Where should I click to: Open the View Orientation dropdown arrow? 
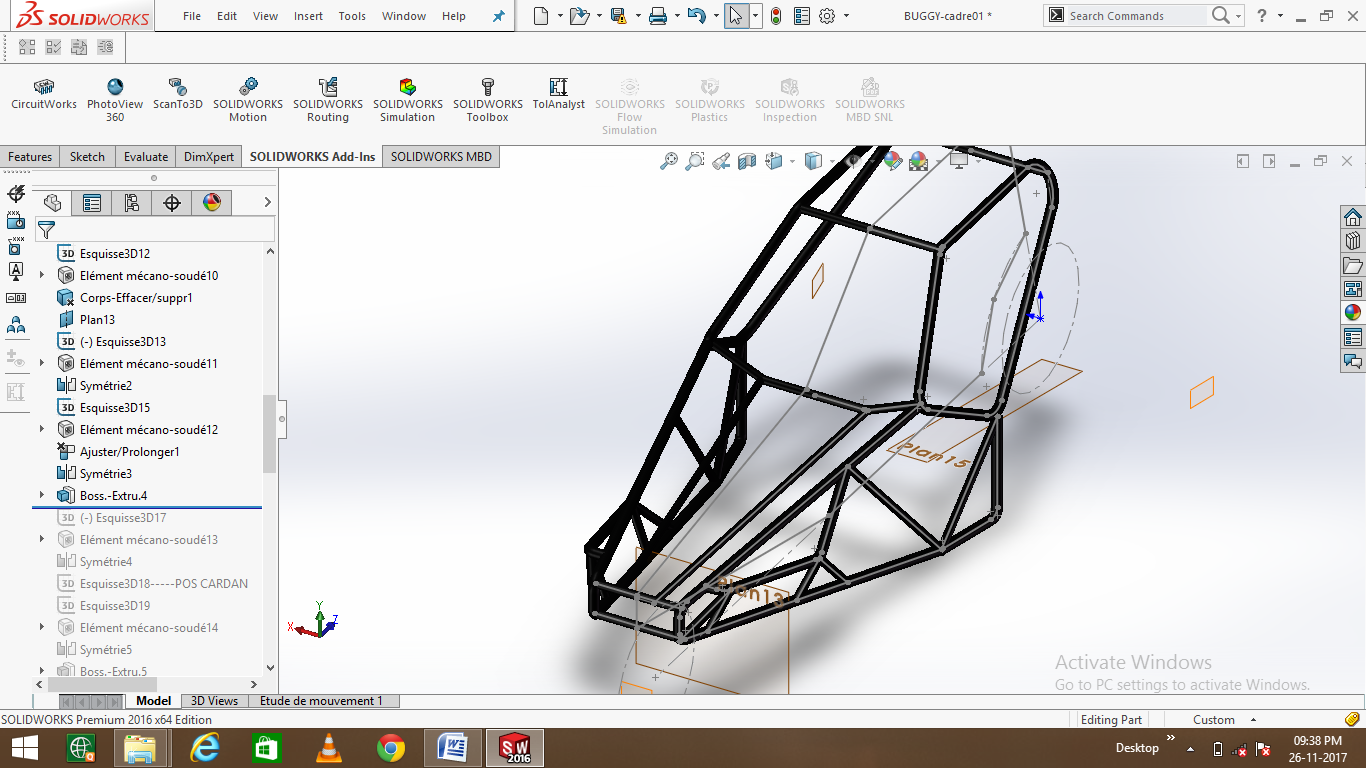click(x=791, y=160)
